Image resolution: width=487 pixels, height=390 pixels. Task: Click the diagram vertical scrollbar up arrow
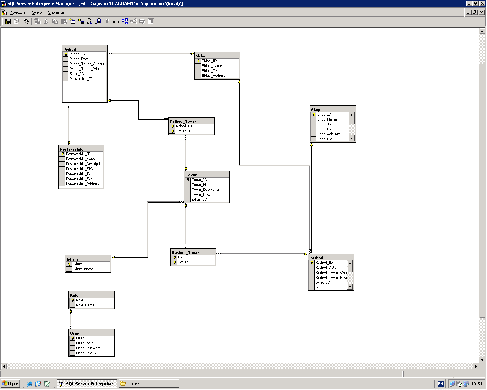482,32
